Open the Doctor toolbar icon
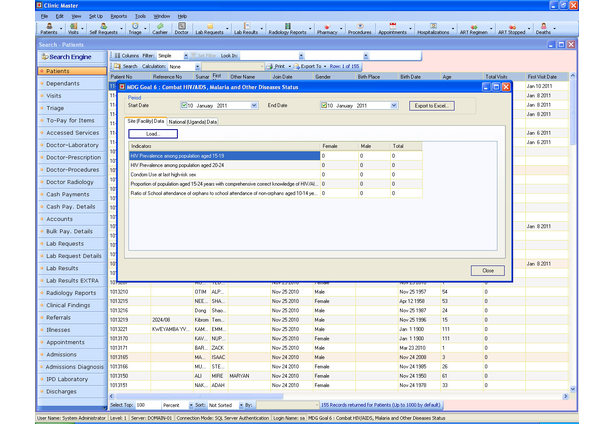The width and height of the screenshot is (615, 424). (x=181, y=28)
